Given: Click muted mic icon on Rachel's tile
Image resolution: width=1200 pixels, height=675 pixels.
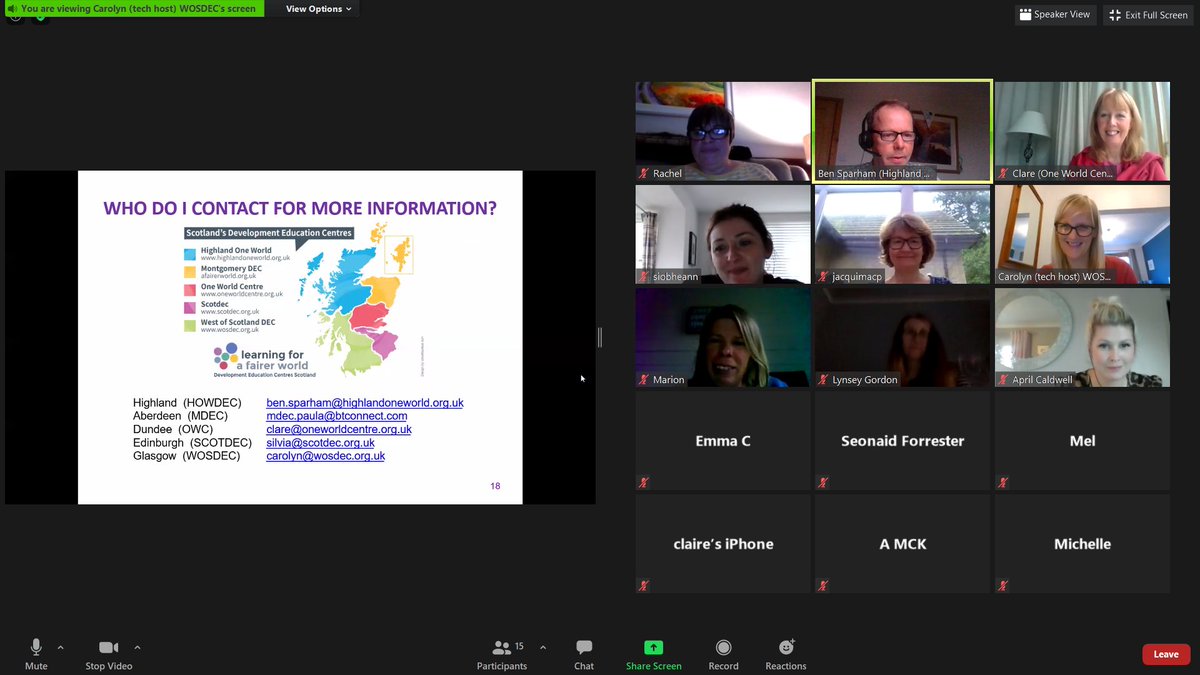Looking at the screenshot, I should [x=644, y=173].
